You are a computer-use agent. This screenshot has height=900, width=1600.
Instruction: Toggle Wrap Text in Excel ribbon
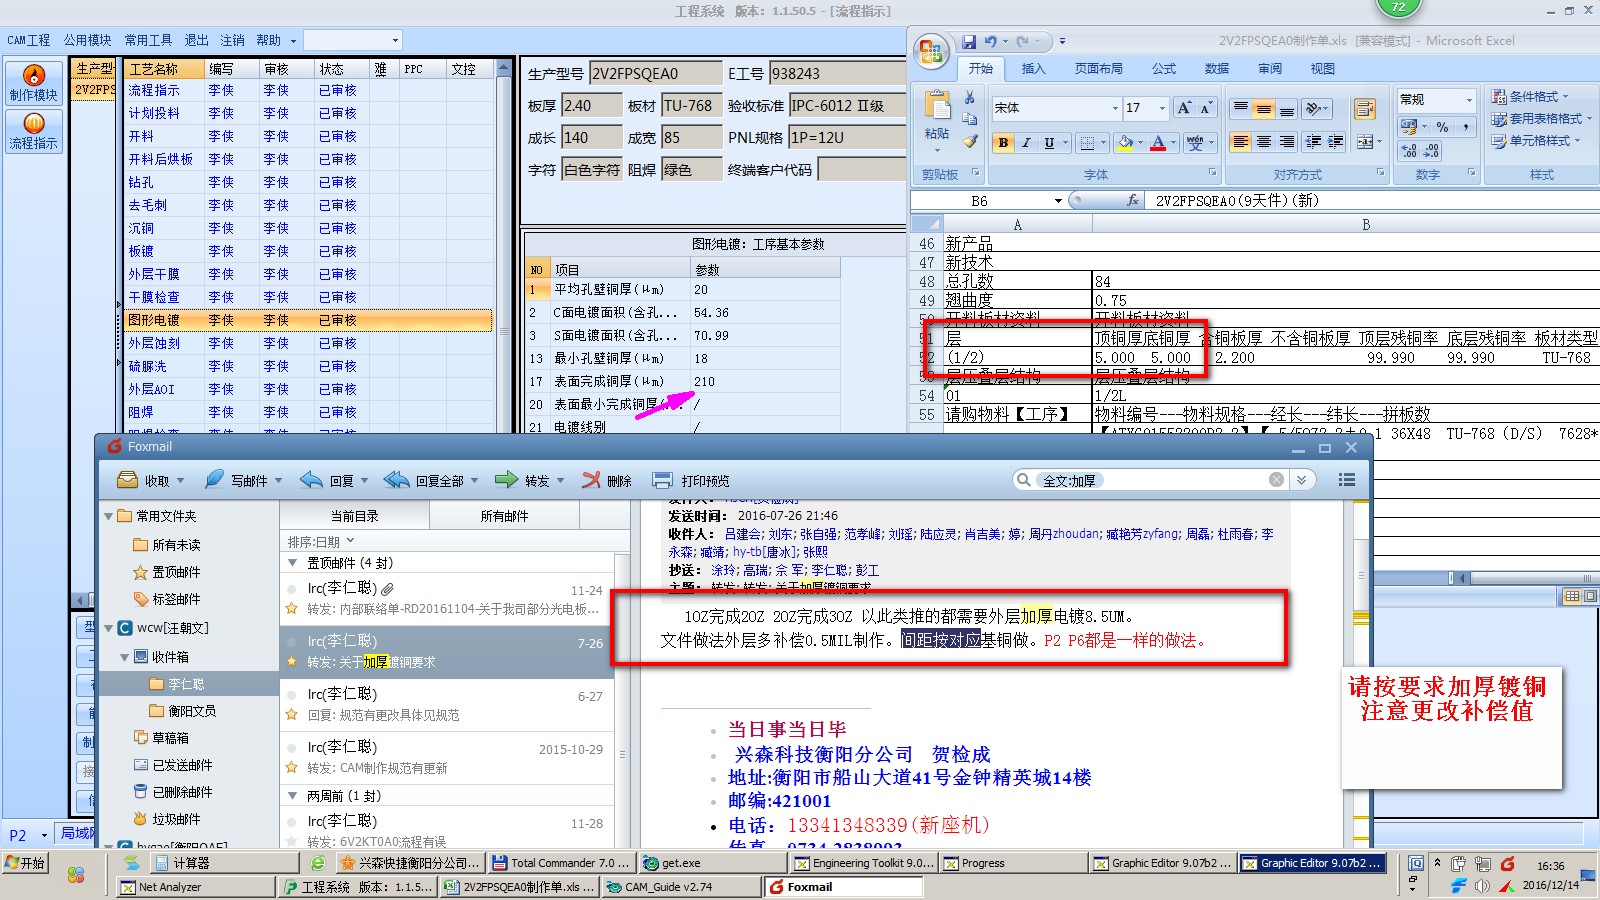point(1365,108)
